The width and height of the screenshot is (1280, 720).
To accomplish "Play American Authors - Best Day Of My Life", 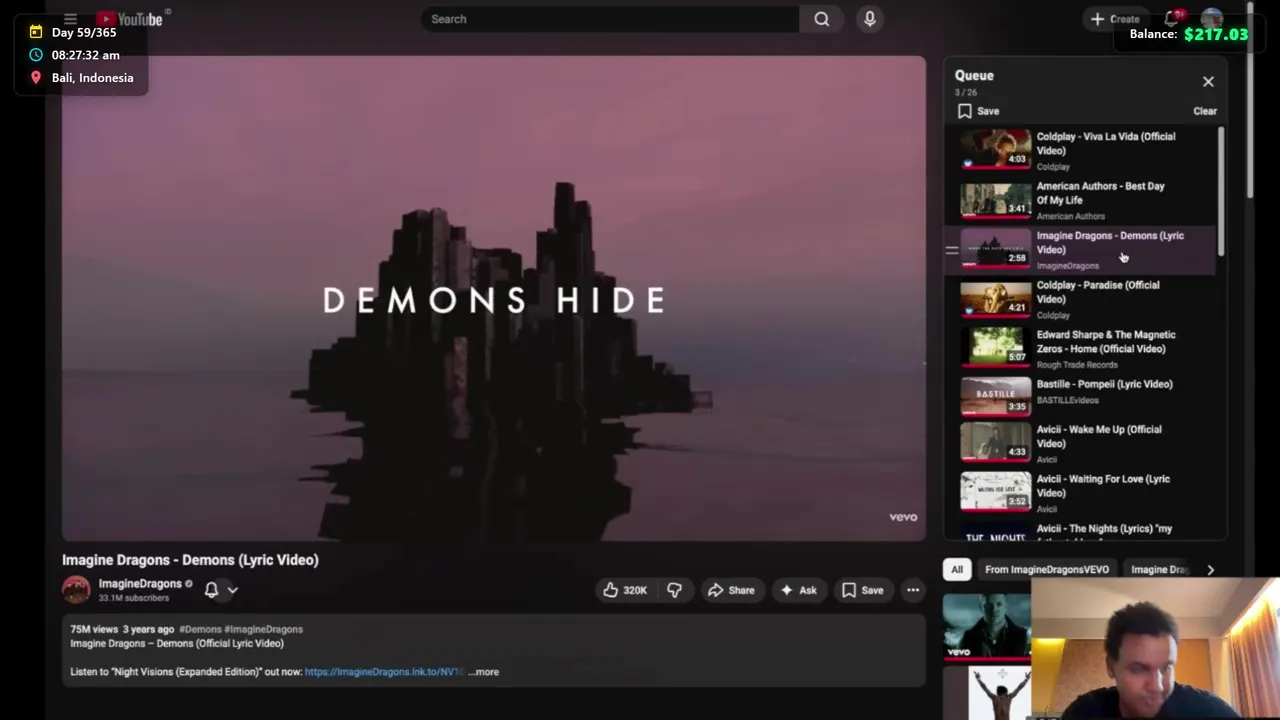I will [x=1080, y=199].
